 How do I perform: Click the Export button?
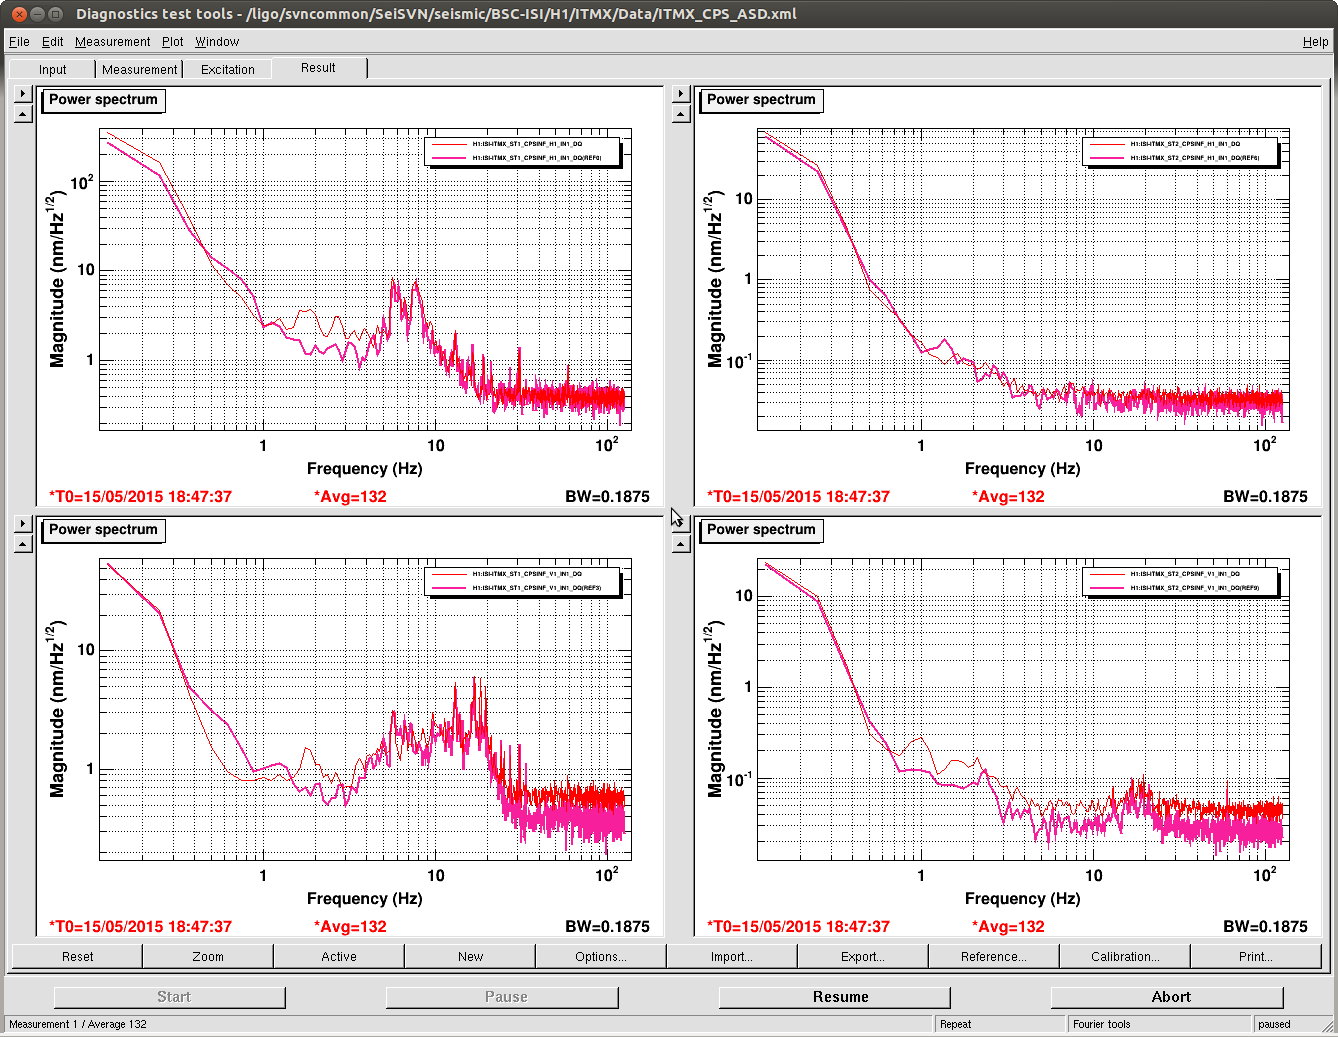tap(863, 956)
